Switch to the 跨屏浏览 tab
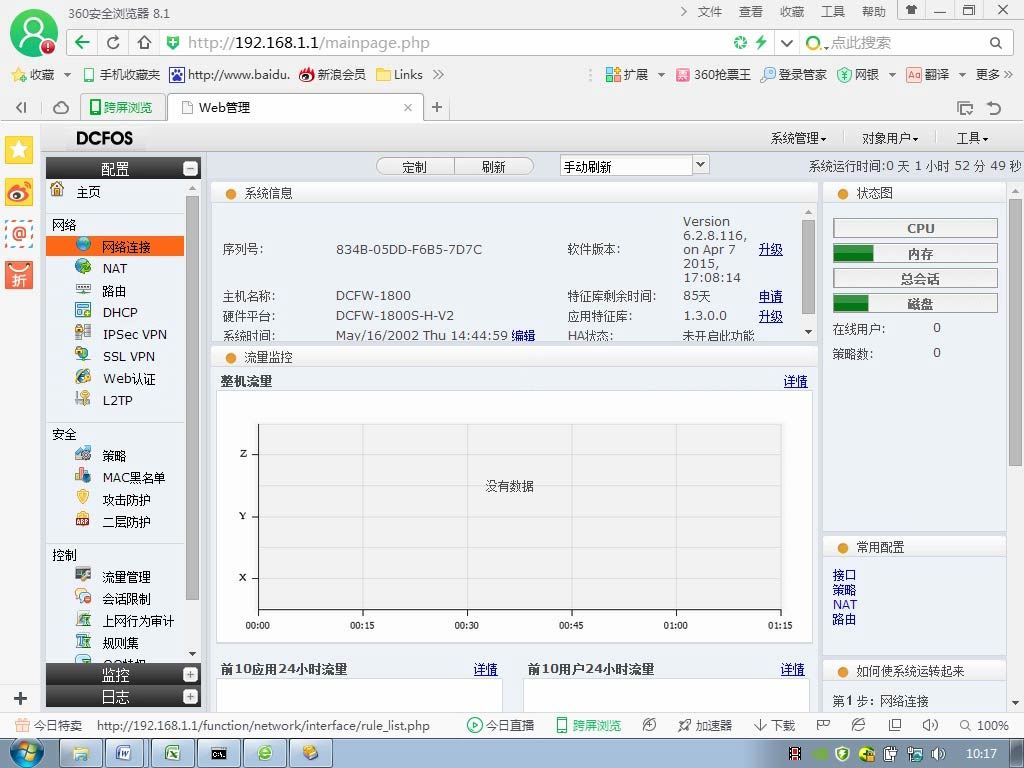This screenshot has width=1024, height=768. tap(122, 107)
